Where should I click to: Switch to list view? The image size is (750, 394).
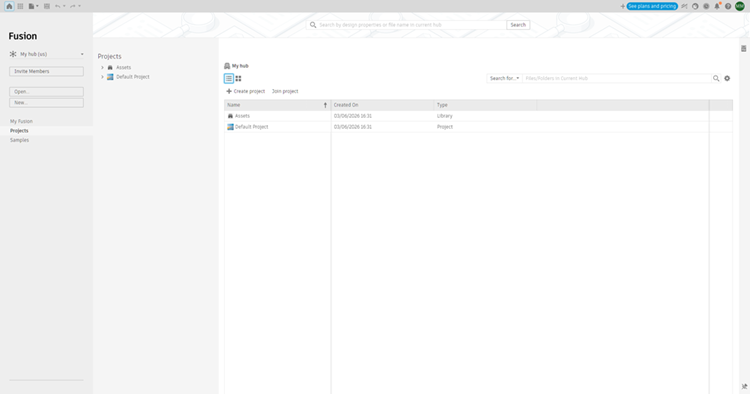[x=229, y=78]
